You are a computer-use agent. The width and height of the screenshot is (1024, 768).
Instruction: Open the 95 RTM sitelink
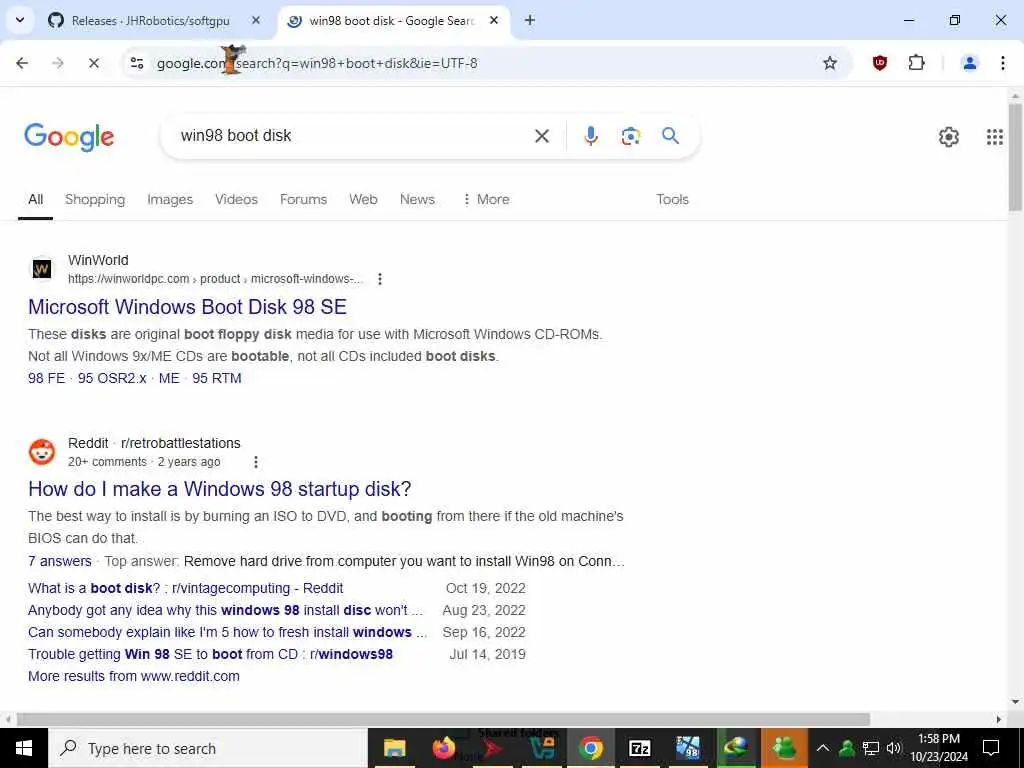(217, 378)
